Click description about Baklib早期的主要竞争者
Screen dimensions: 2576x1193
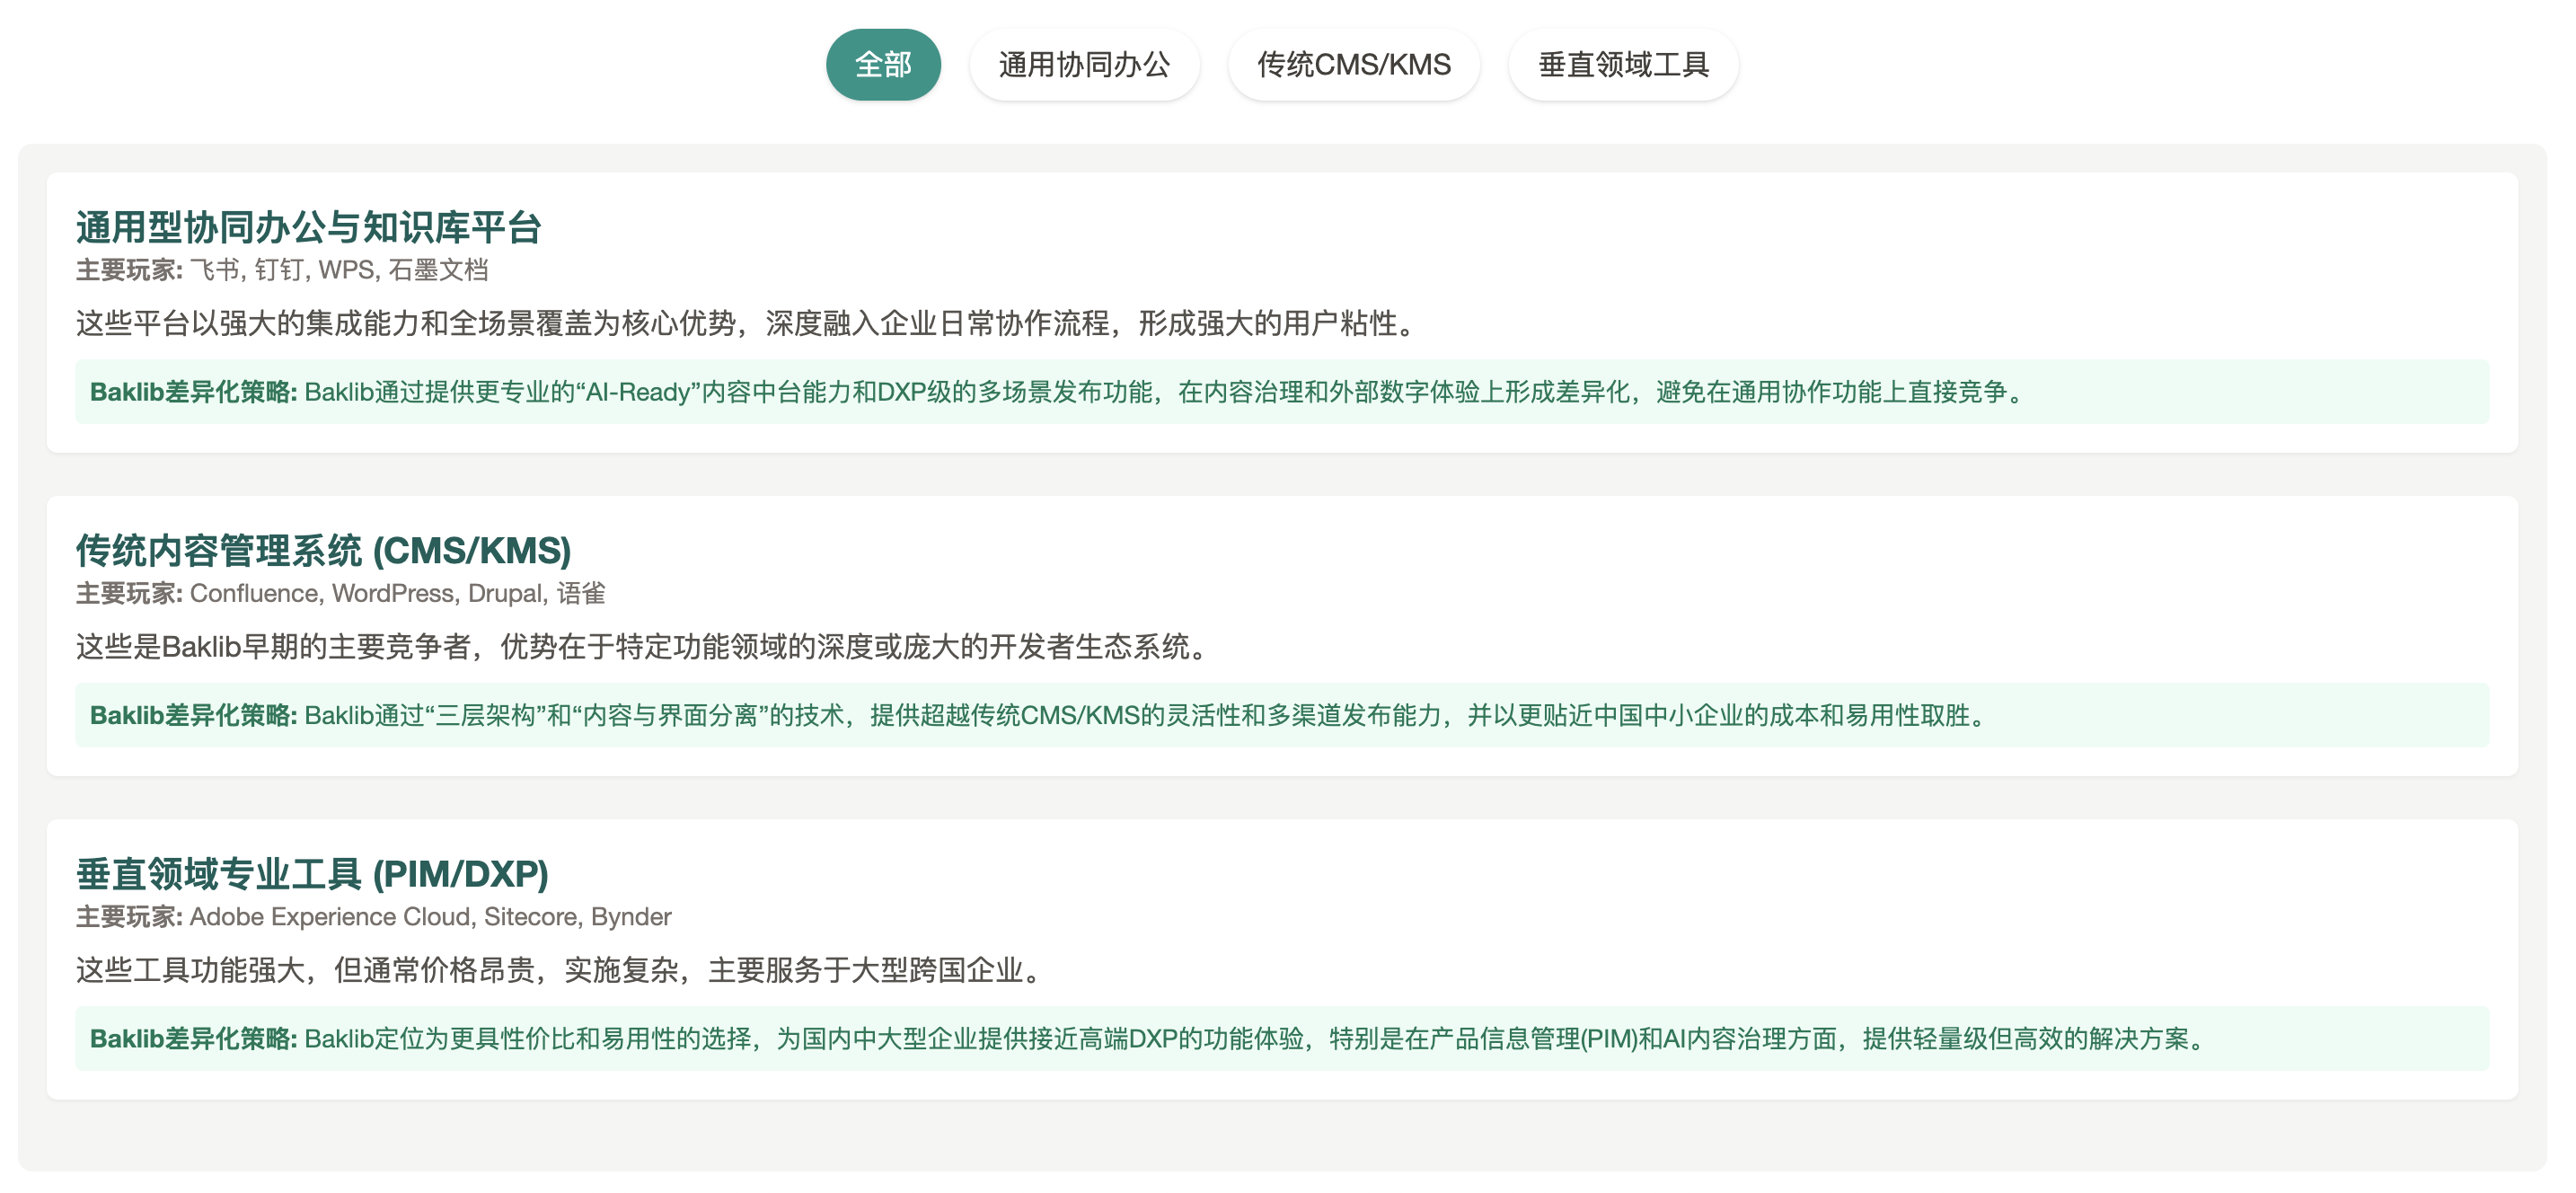pyautogui.click(x=644, y=647)
